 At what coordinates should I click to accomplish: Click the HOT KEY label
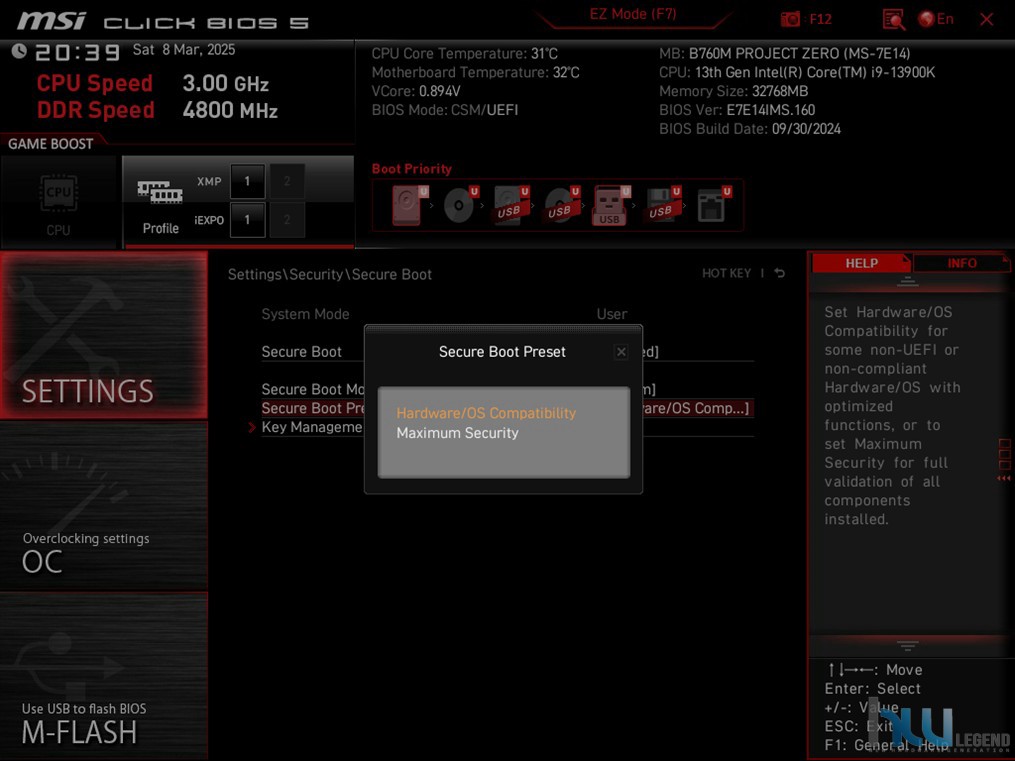(726, 274)
